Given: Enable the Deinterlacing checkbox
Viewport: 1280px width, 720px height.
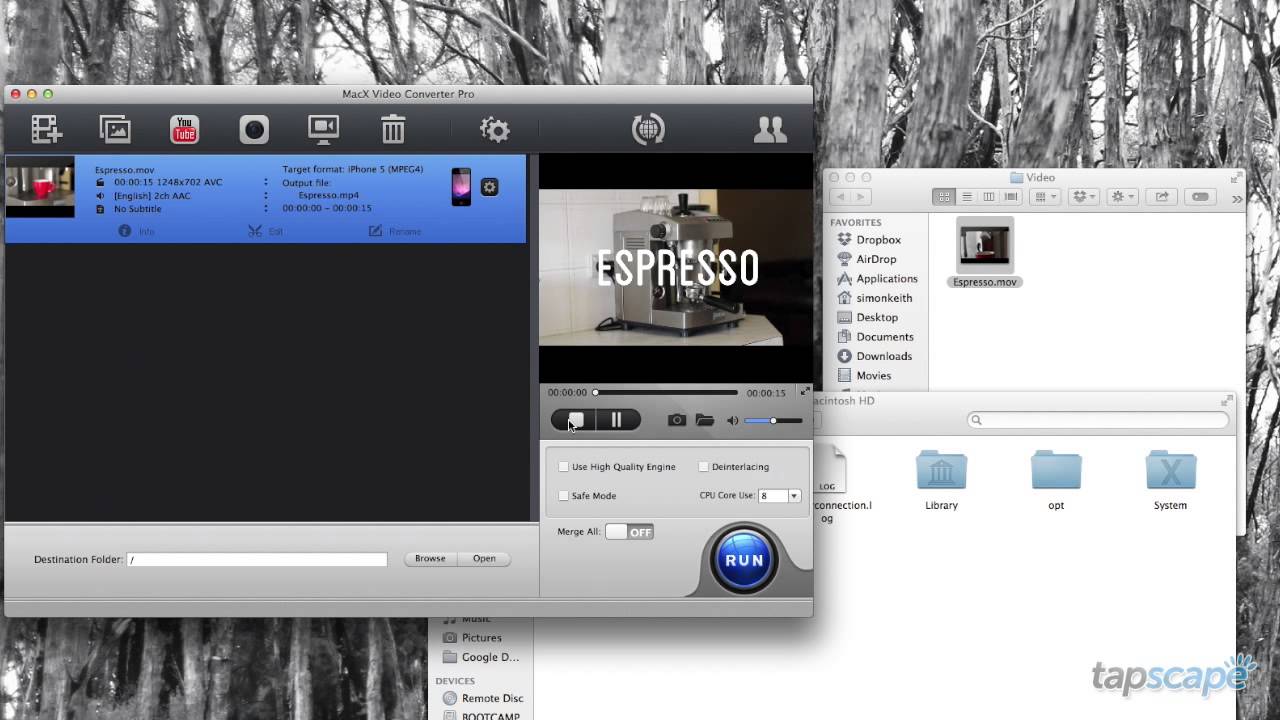Looking at the screenshot, I should point(704,467).
